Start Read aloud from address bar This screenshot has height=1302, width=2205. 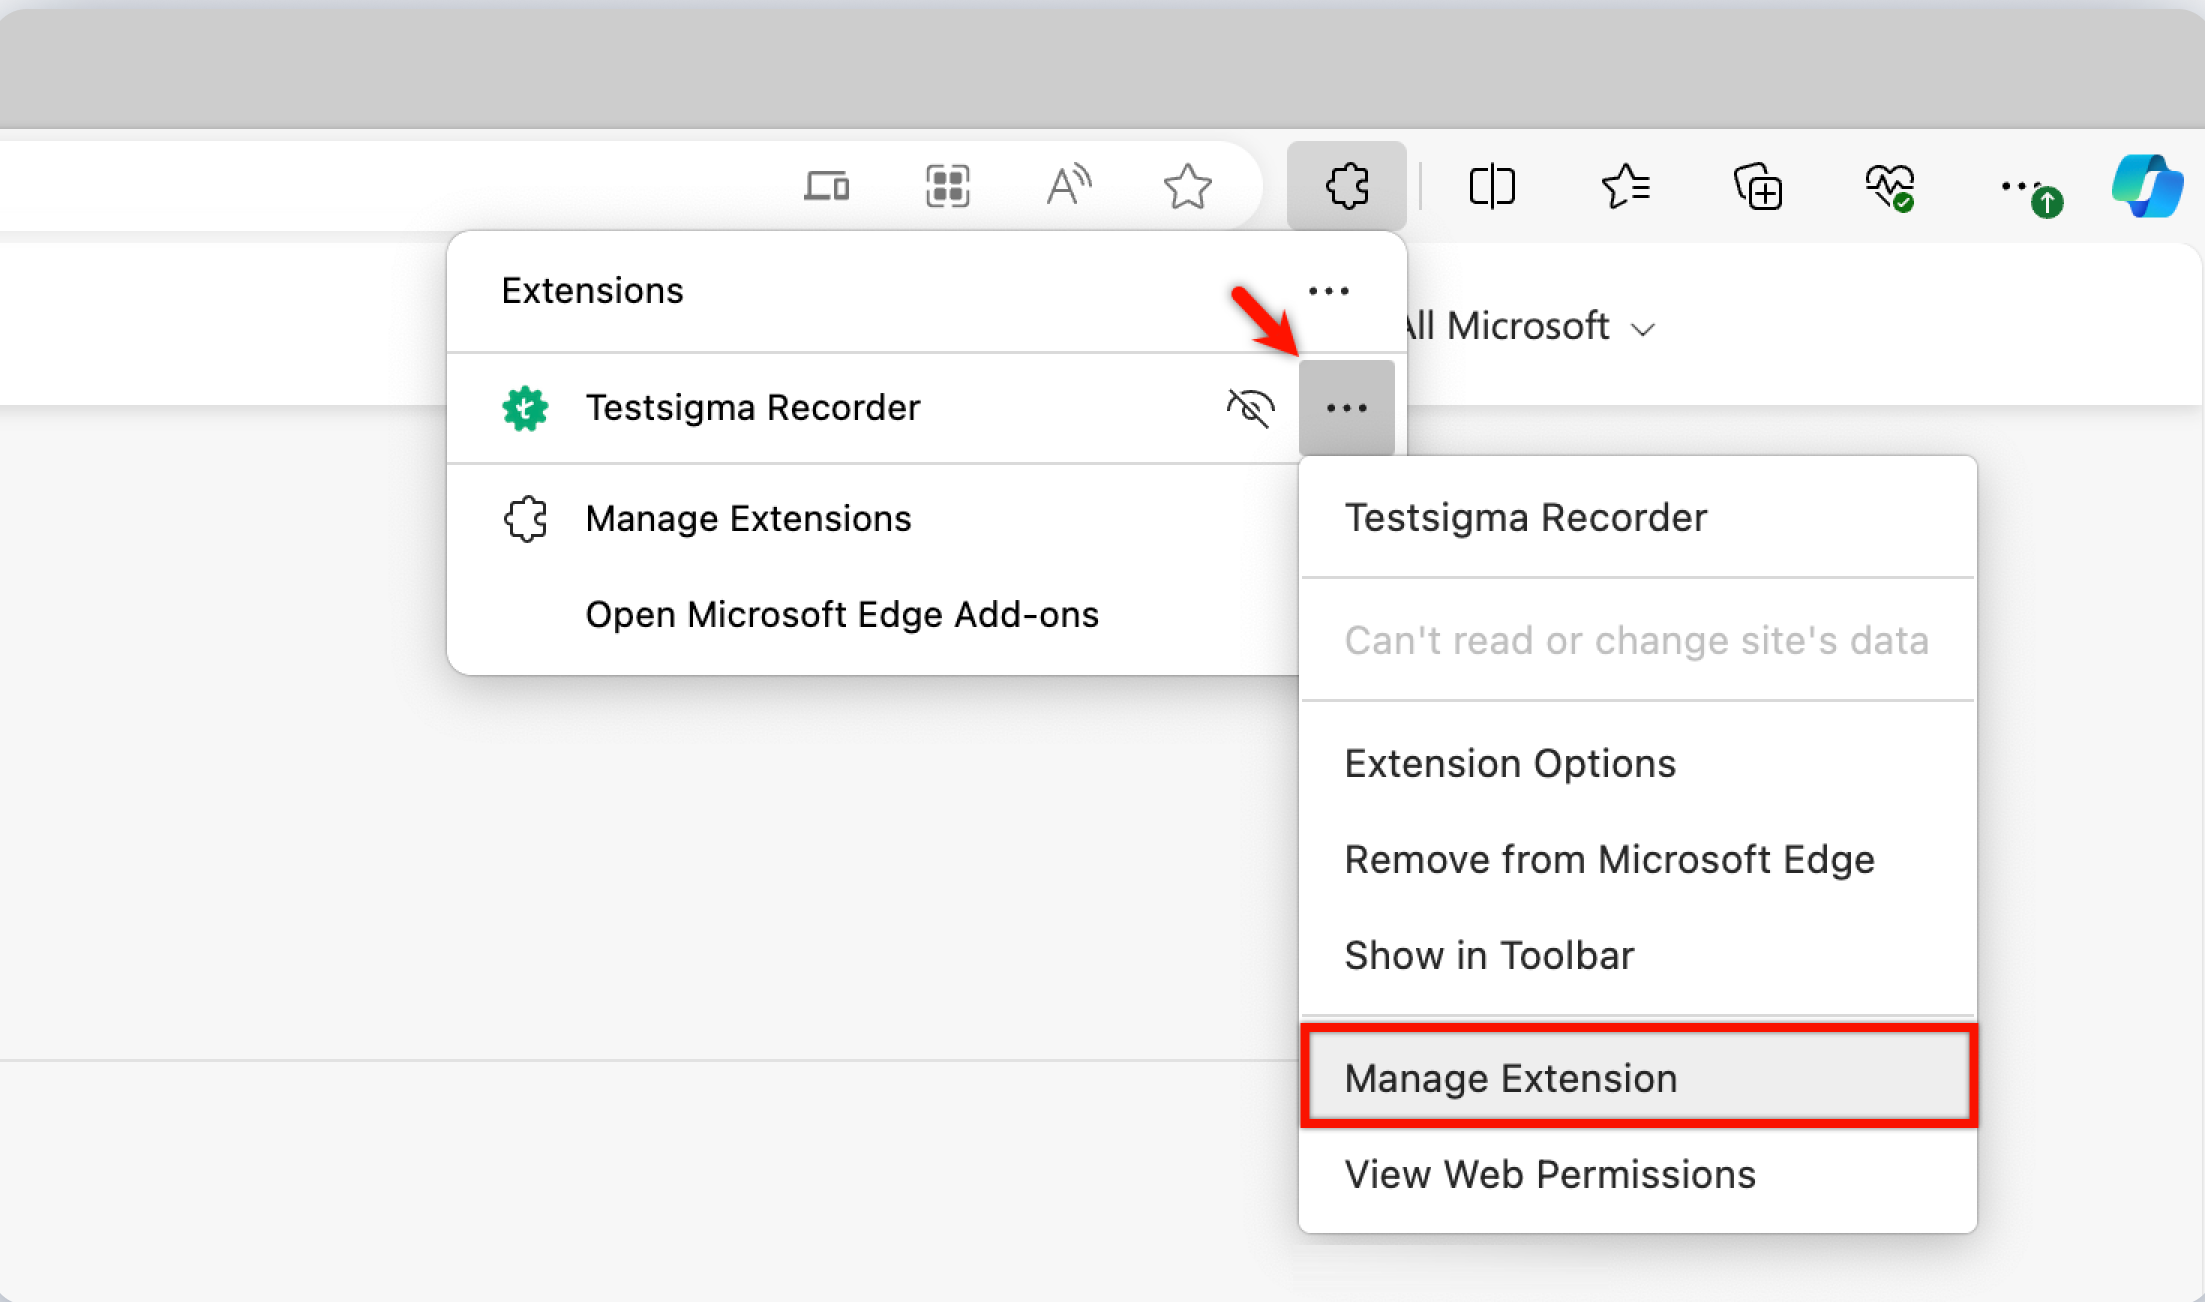(1068, 186)
